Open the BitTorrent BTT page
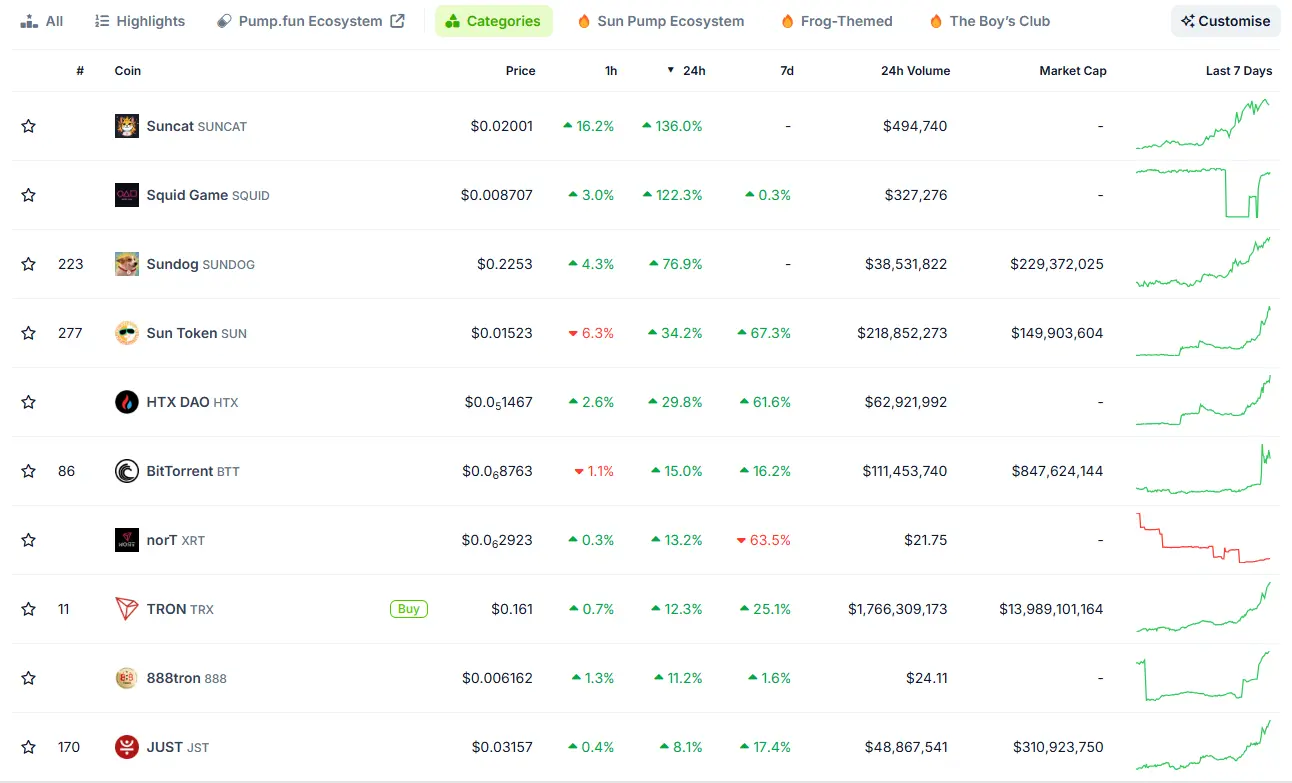The width and height of the screenshot is (1292, 783). tap(193, 471)
